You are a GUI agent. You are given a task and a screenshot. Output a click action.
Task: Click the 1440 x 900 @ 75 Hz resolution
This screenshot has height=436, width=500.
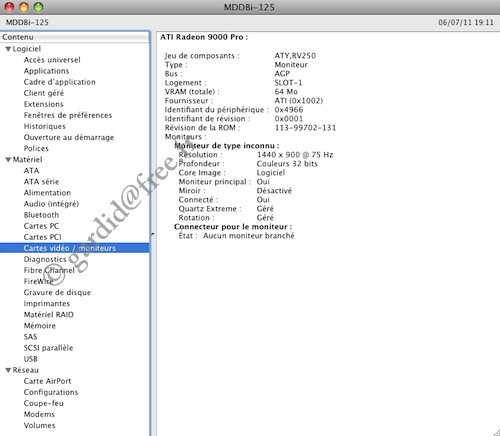coord(295,155)
